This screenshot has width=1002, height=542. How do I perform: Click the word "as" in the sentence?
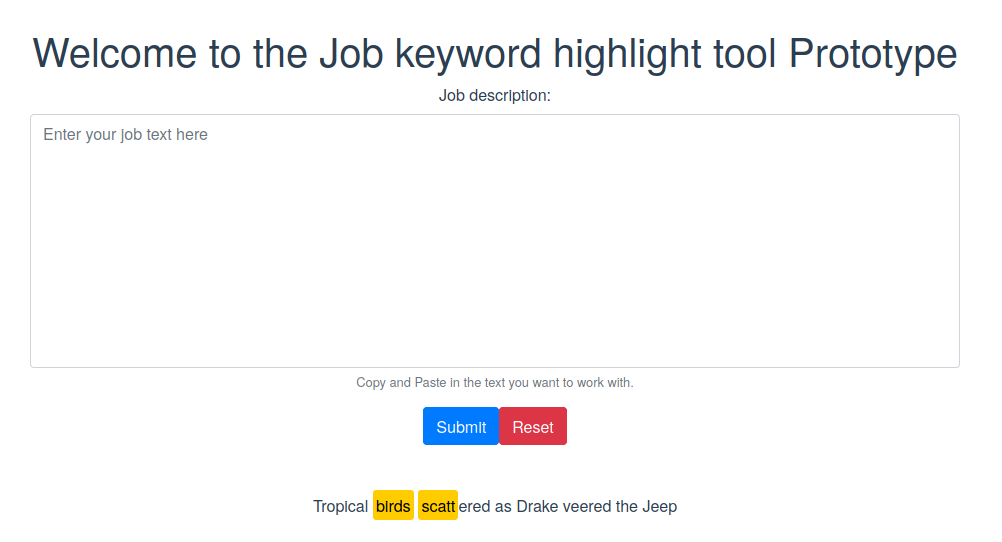503,507
